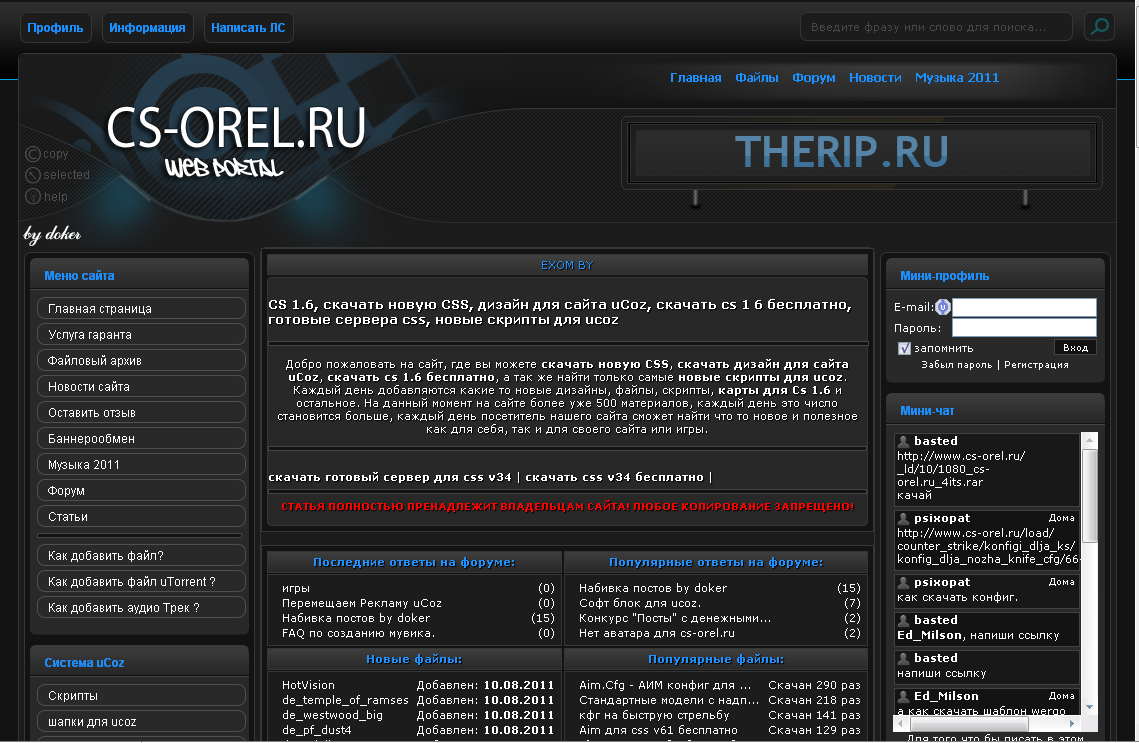Click the avatar icon beside Ed_Milson's message

[904, 697]
